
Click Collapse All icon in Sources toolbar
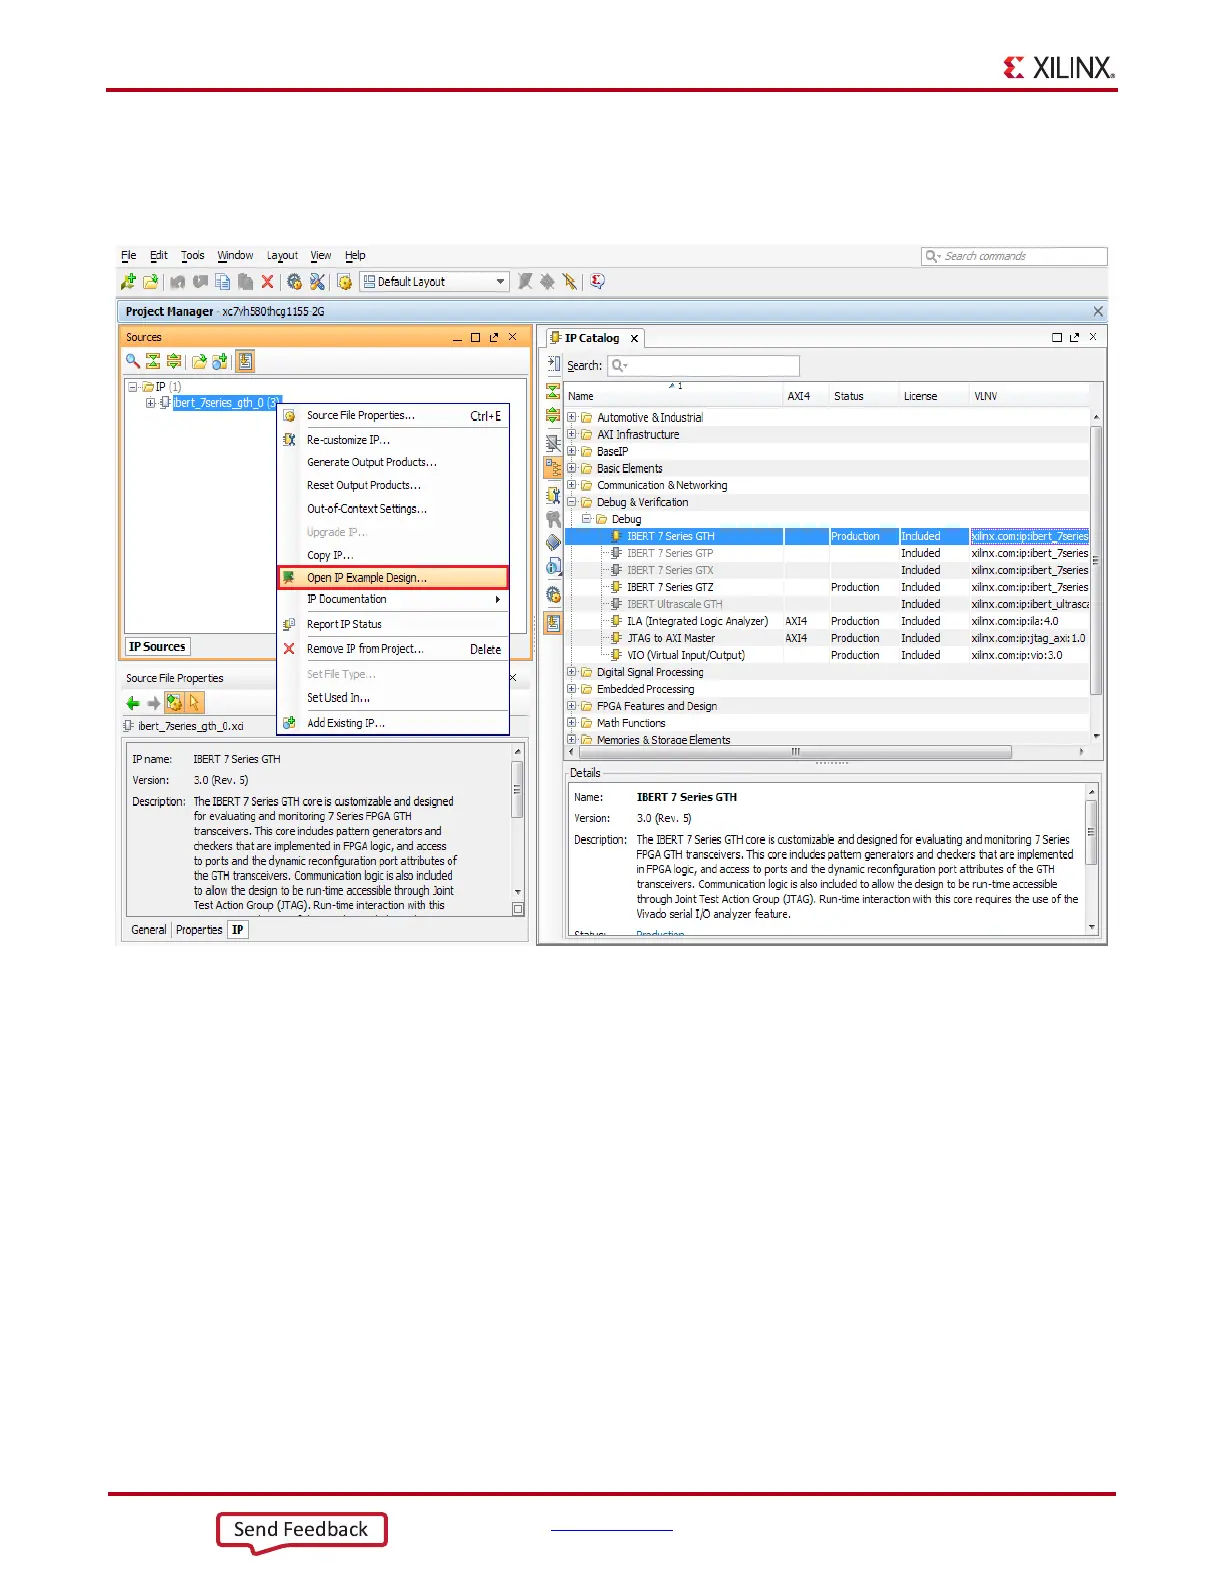[x=153, y=361]
